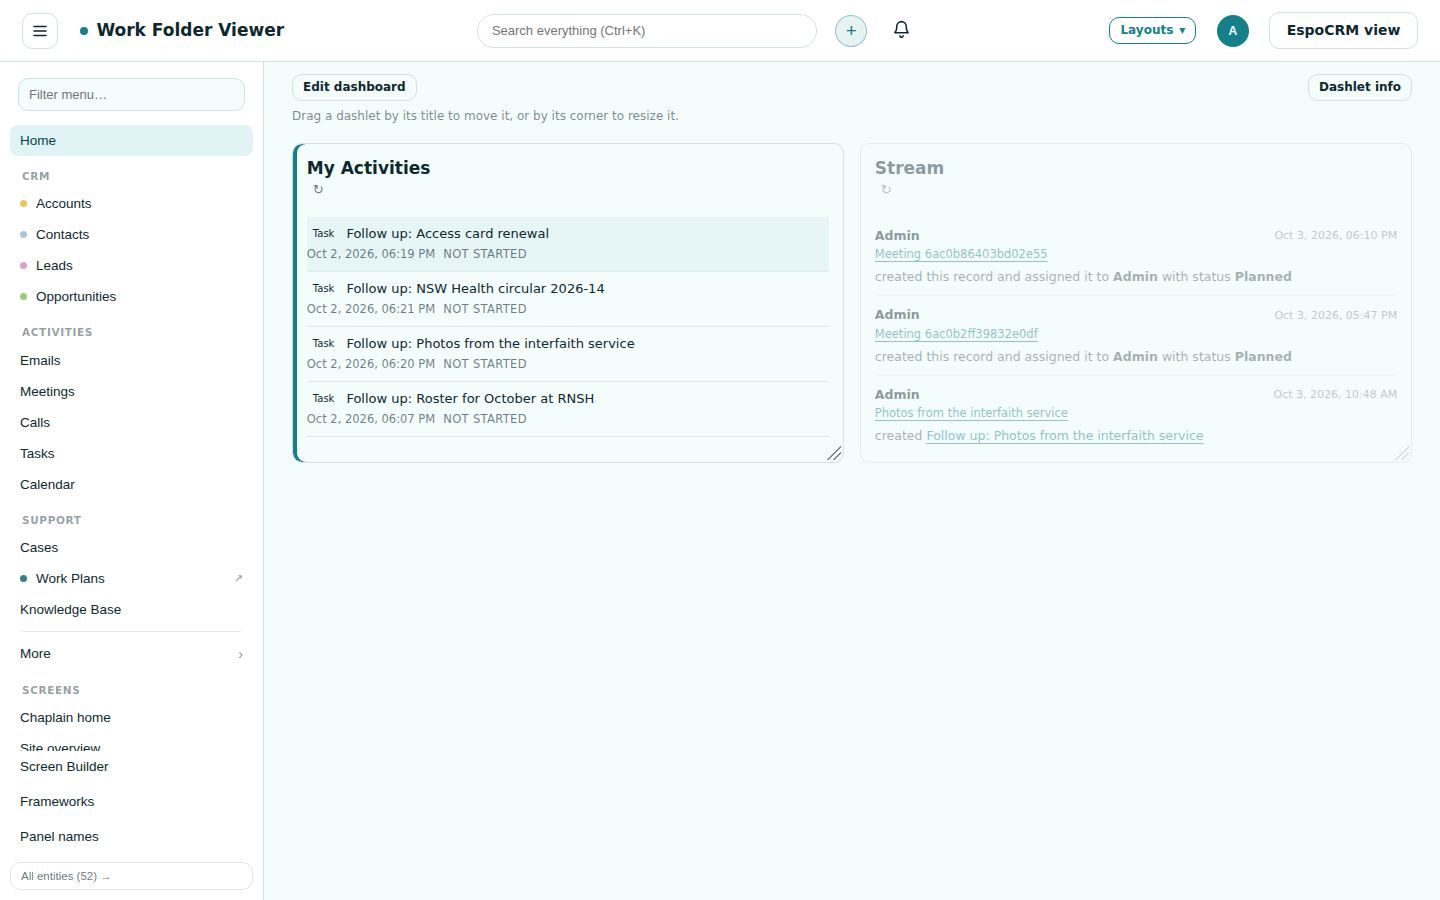Viewport: 1440px width, 900px height.
Task: Click the Dashlet info button
Action: point(1359,87)
